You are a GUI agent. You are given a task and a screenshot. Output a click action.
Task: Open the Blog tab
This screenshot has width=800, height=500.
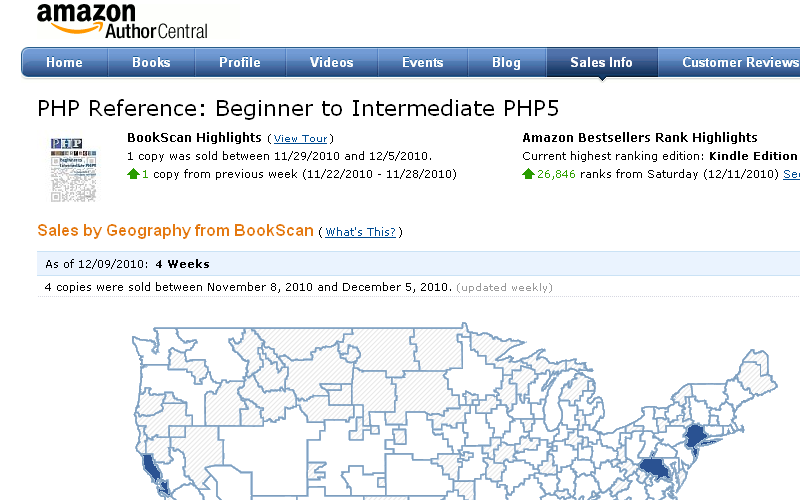tap(507, 62)
